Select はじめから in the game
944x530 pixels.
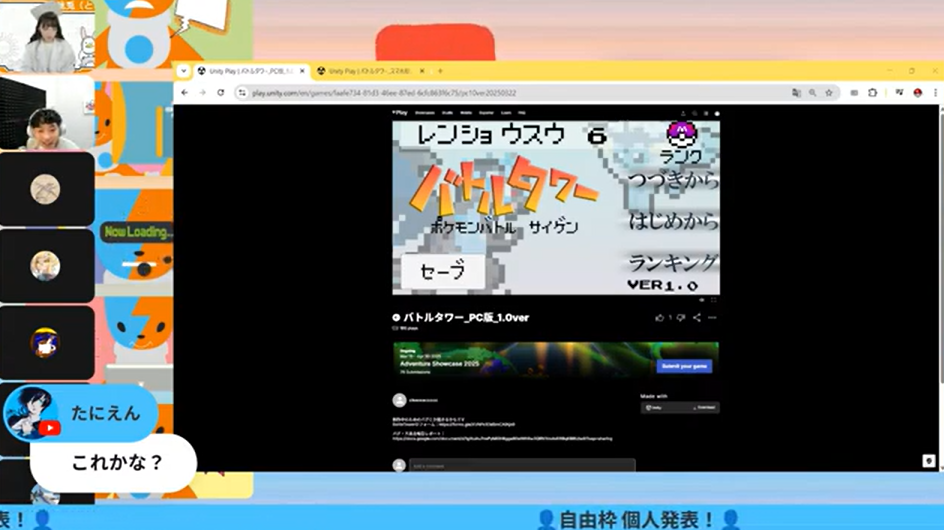pyautogui.click(x=674, y=221)
